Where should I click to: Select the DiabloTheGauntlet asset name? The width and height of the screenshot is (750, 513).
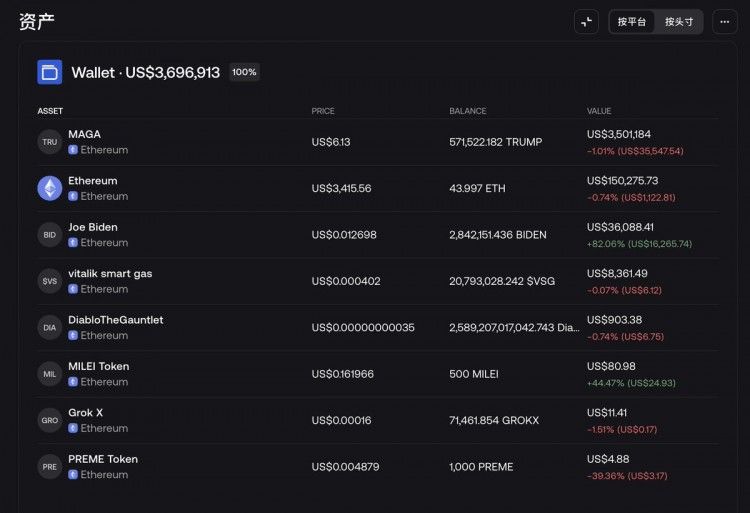tap(115, 320)
